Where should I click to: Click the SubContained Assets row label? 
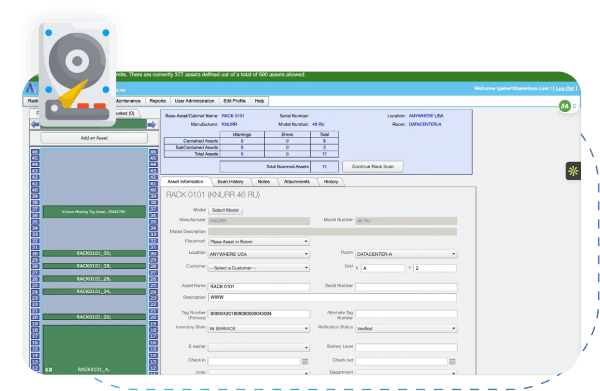click(x=197, y=148)
